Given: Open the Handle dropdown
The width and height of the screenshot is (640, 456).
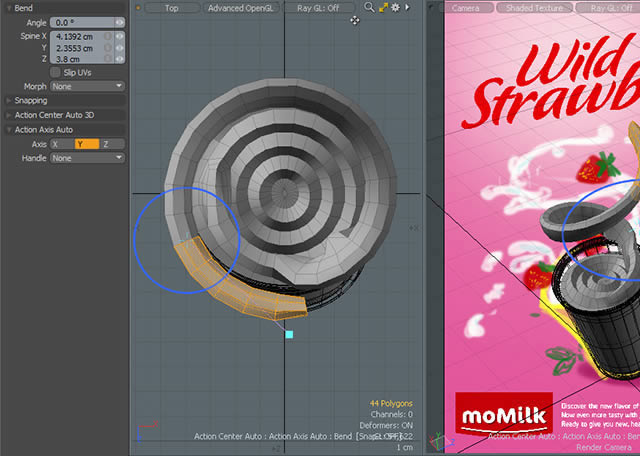Looking at the screenshot, I should pos(87,158).
